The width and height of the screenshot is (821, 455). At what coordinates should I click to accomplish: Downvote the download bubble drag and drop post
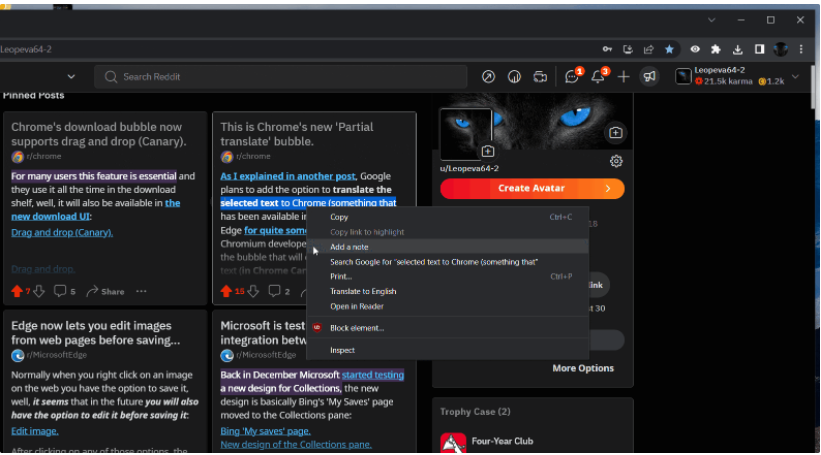(x=39, y=291)
